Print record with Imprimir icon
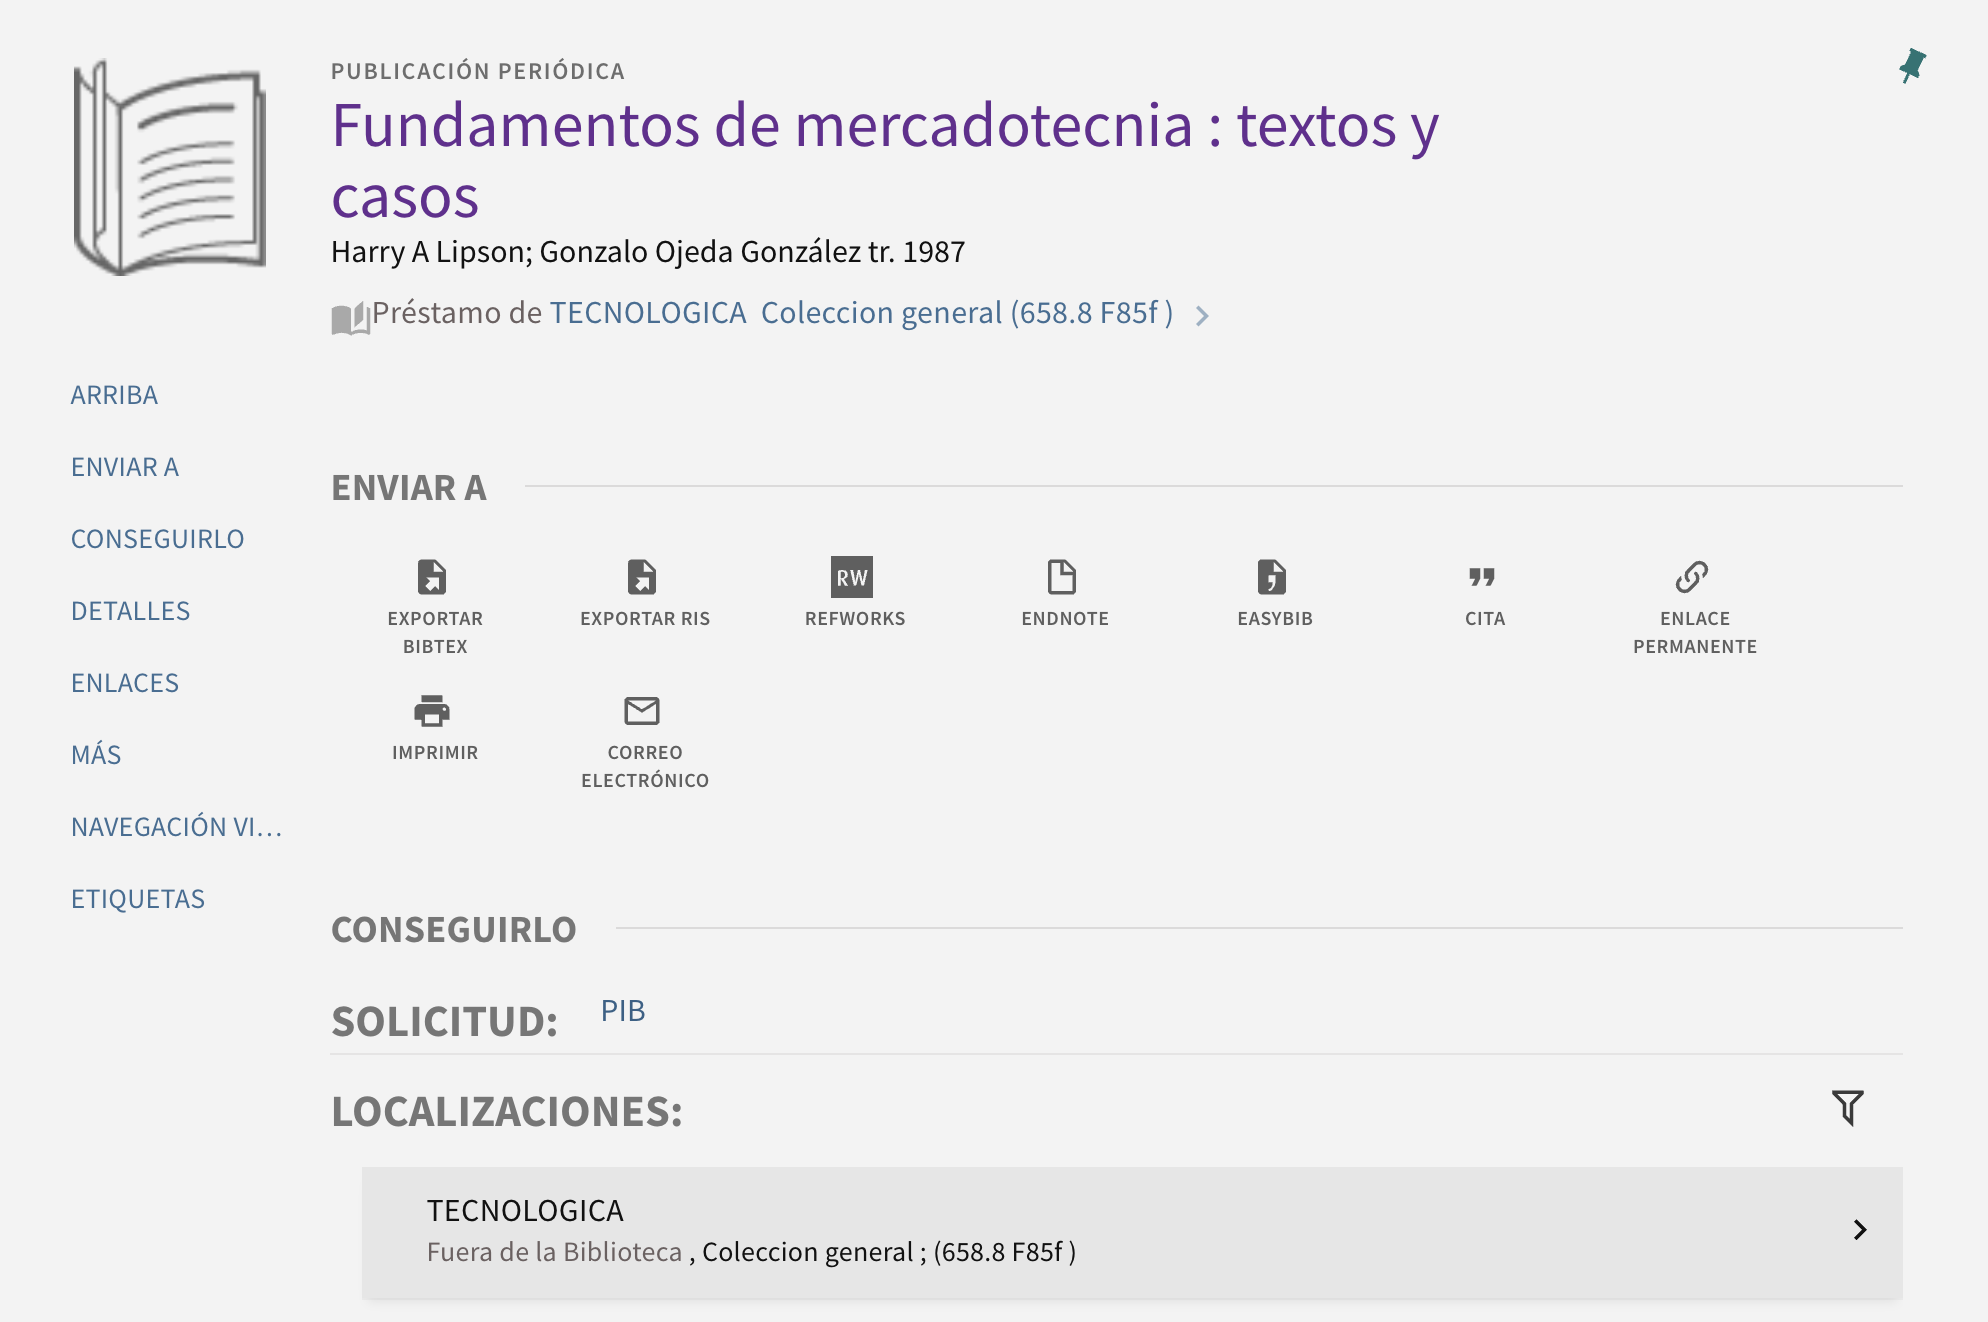The image size is (1988, 1322). [x=432, y=711]
